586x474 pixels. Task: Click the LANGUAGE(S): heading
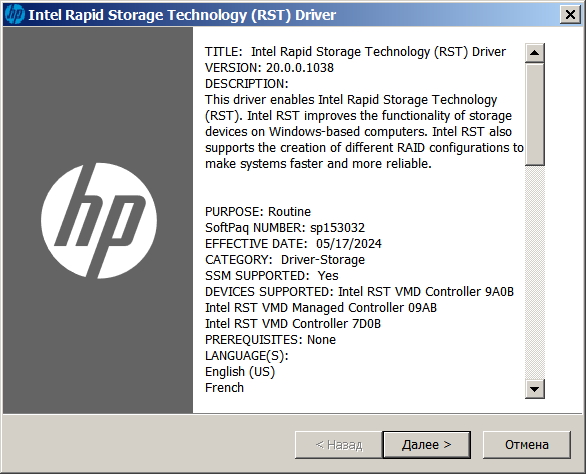[x=247, y=356]
